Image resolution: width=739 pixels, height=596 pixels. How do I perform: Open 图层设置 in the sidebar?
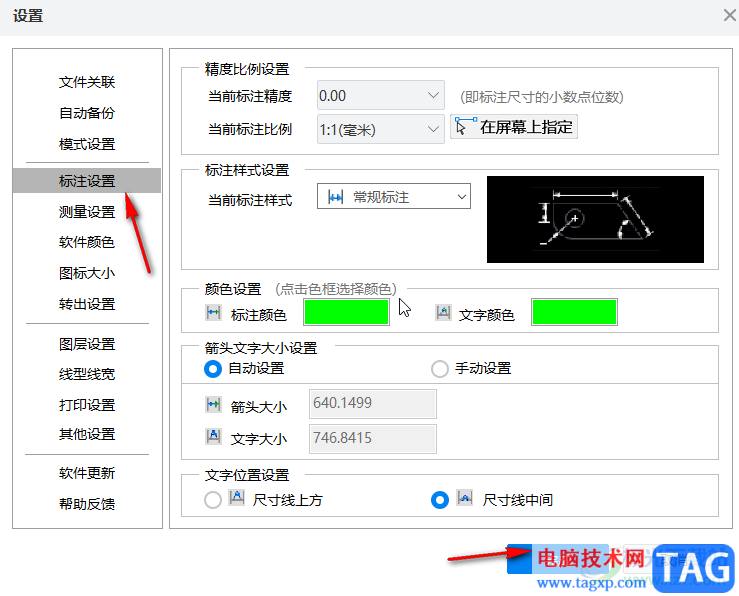(x=87, y=344)
